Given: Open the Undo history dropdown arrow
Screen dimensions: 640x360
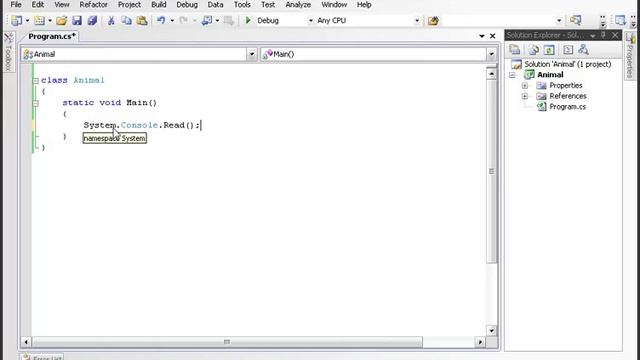Looking at the screenshot, I should [x=172, y=20].
